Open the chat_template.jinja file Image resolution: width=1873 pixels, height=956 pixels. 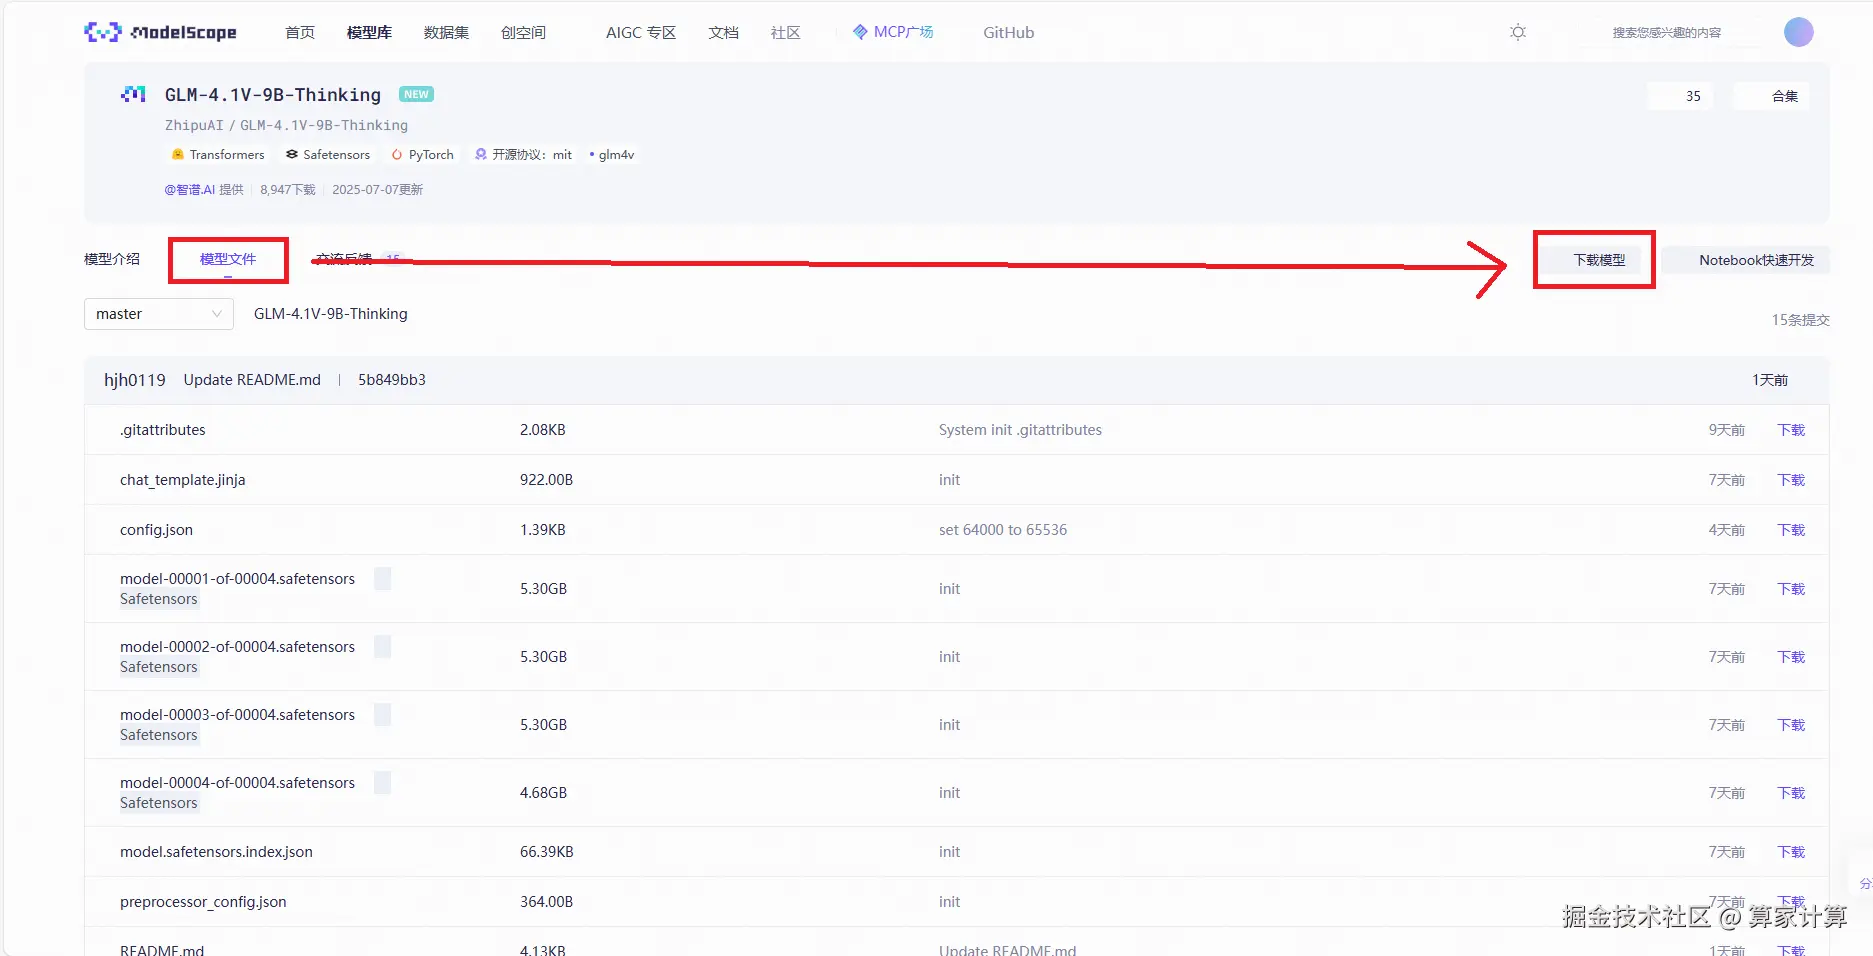click(x=182, y=480)
